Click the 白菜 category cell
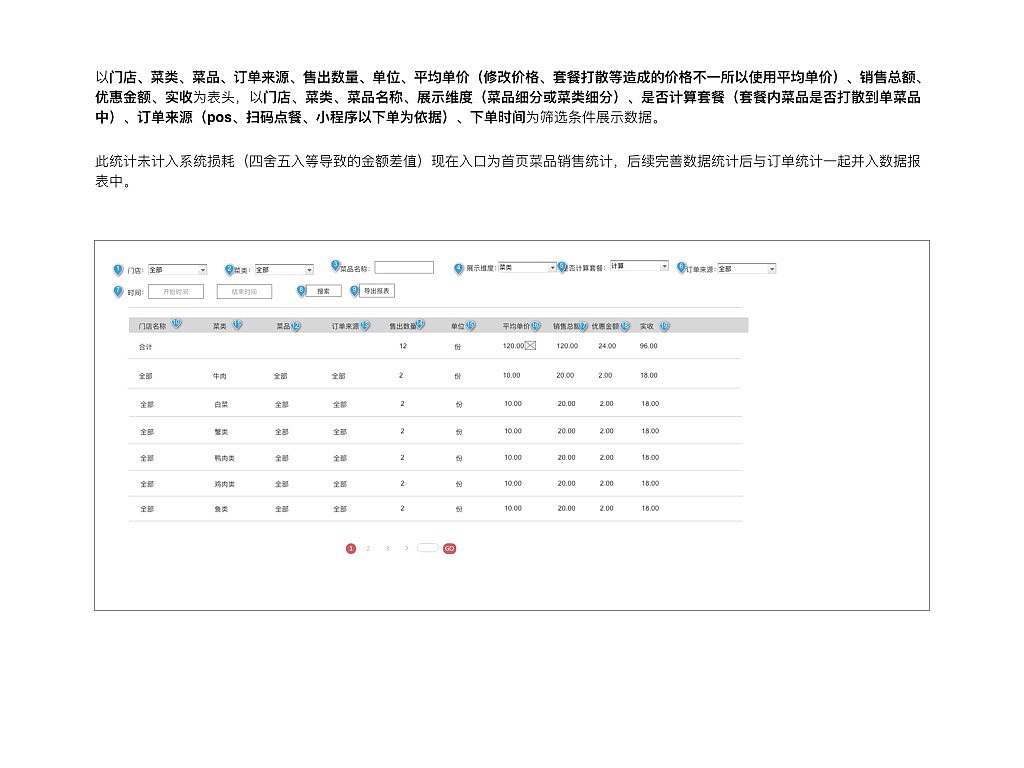Screen dimensions: 1024x768 tap(221, 404)
